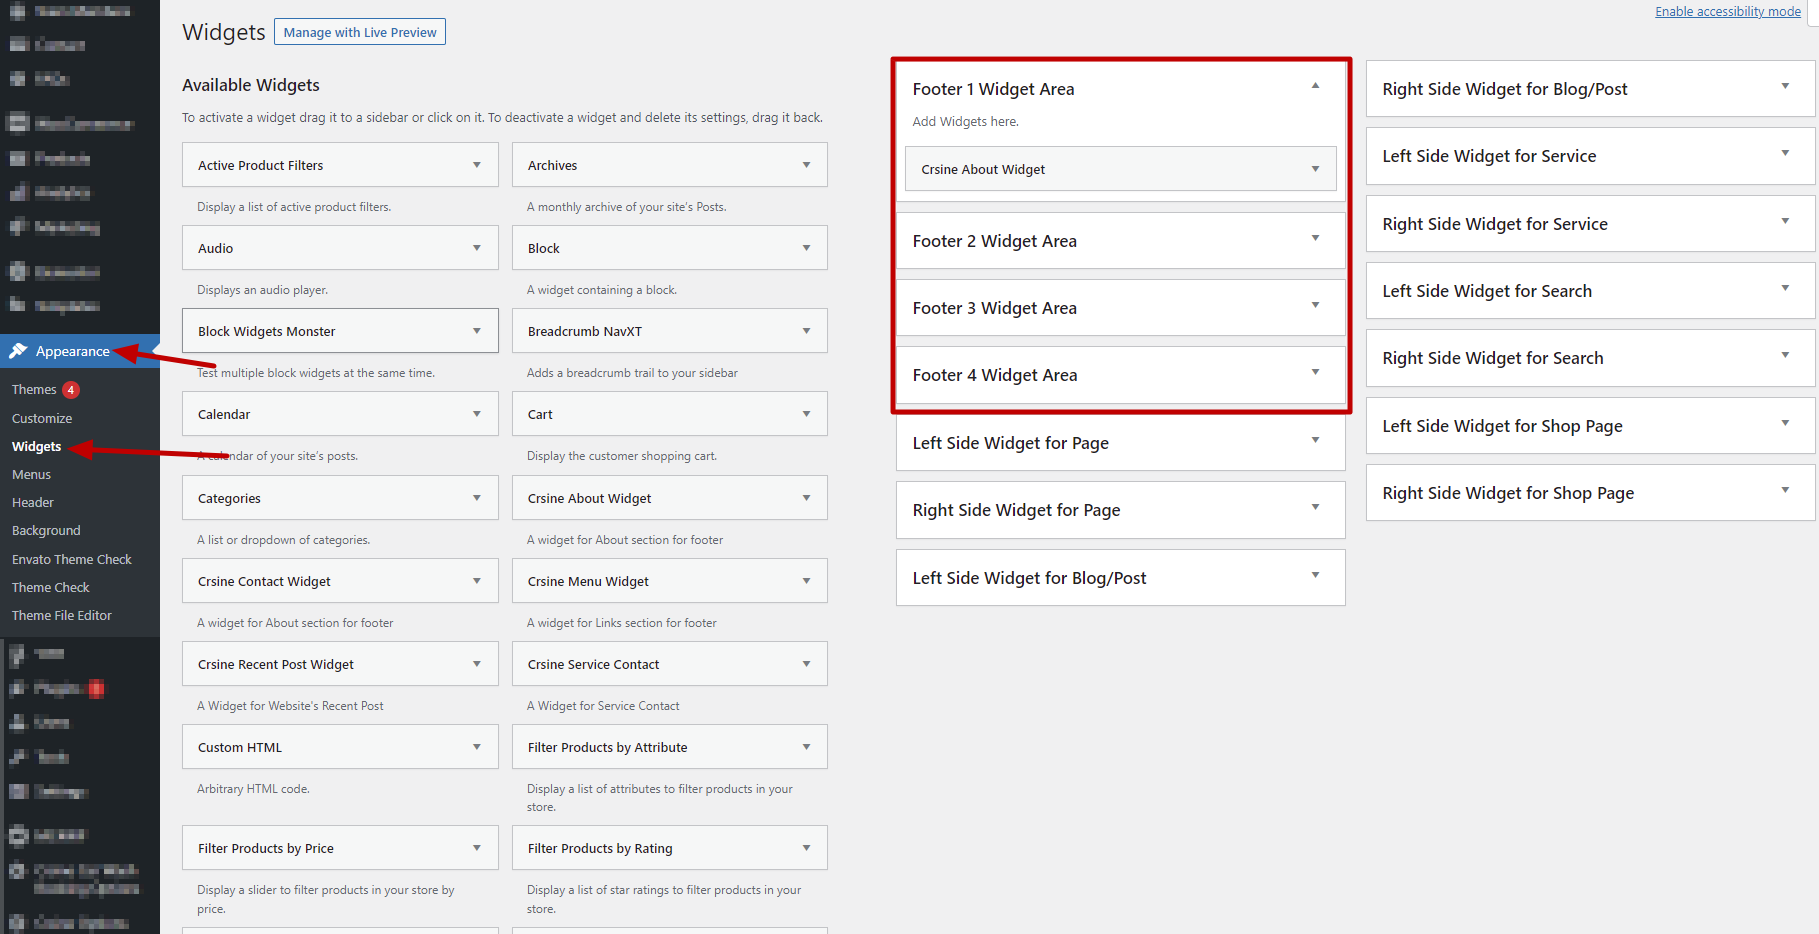Click the Enable accessibility mode link
Viewport: 1819px width, 934px height.
[1727, 12]
